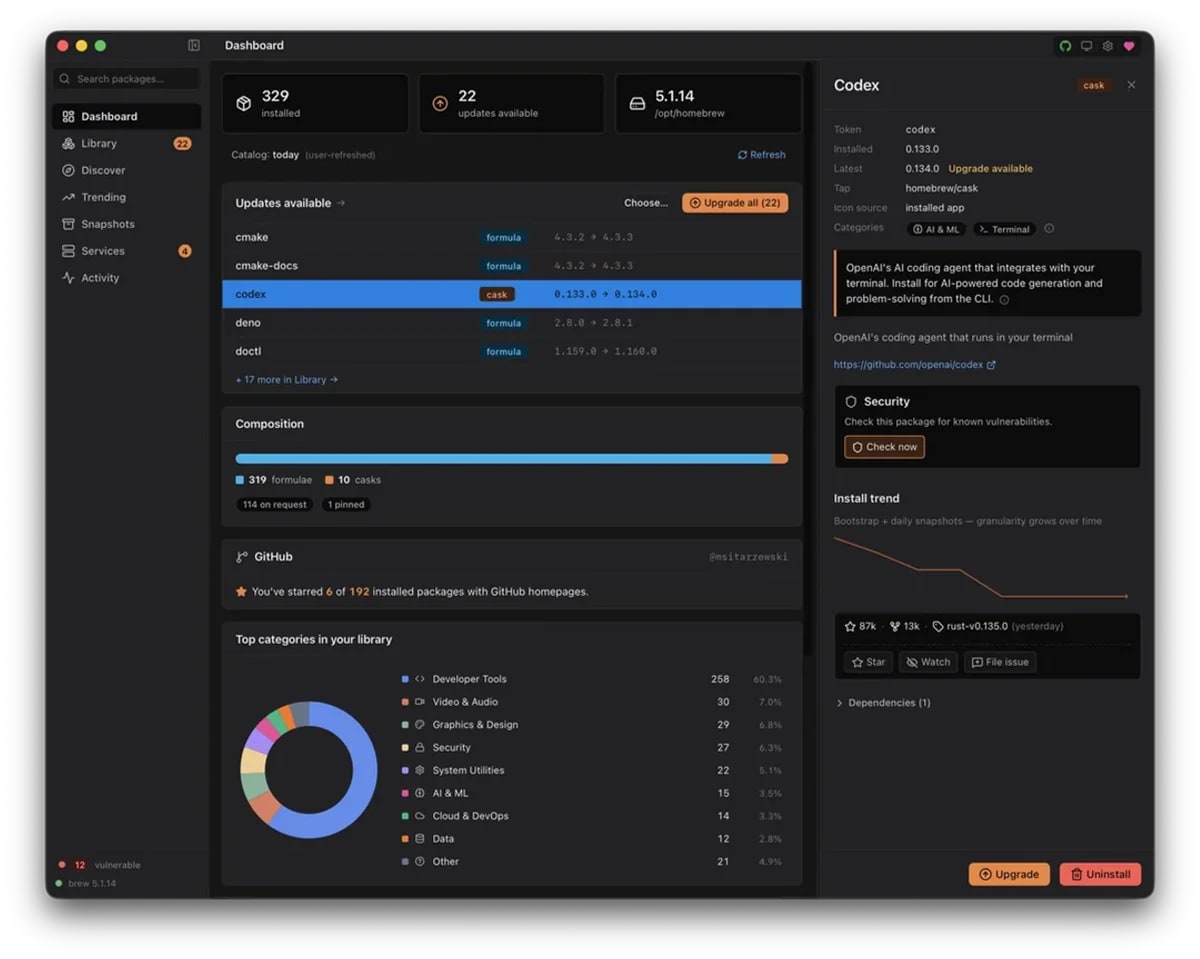The height and width of the screenshot is (959, 1200).
Task: Toggle the sidebar collapse icon
Action: [194, 45]
